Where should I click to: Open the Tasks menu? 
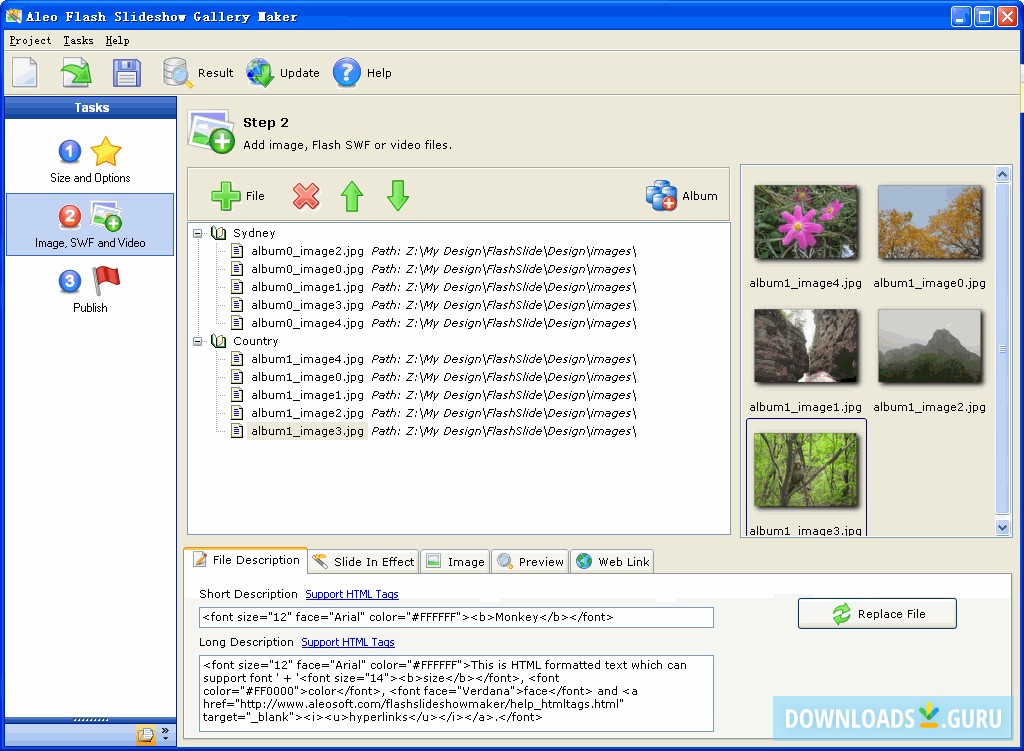point(78,40)
